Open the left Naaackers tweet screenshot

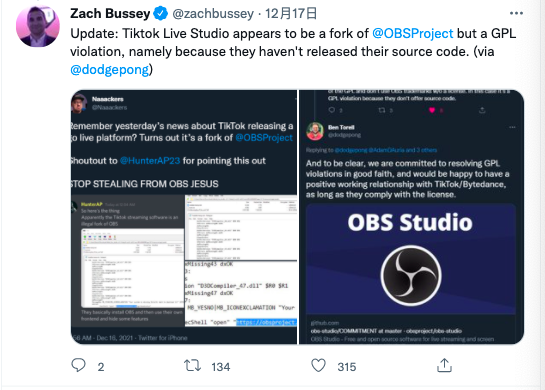[184, 217]
